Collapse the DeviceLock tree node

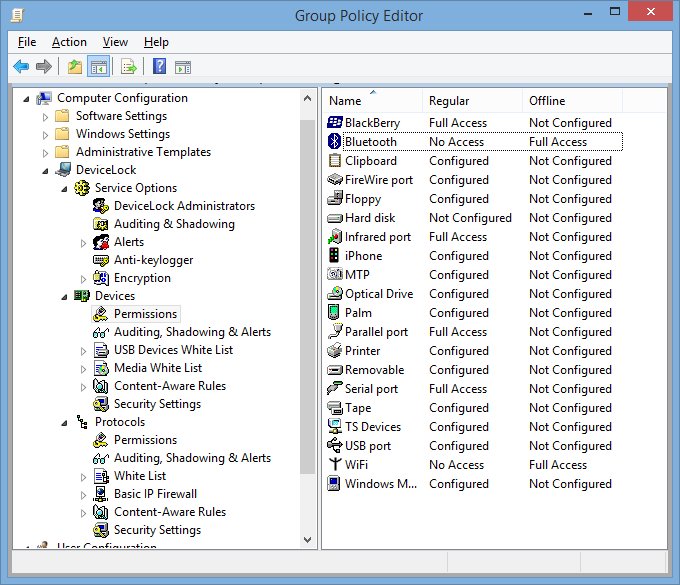click(x=45, y=171)
